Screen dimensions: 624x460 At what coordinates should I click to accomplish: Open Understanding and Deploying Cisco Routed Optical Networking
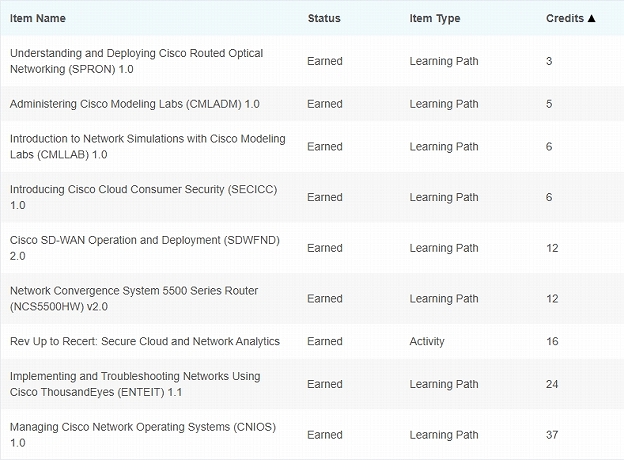click(x=136, y=61)
